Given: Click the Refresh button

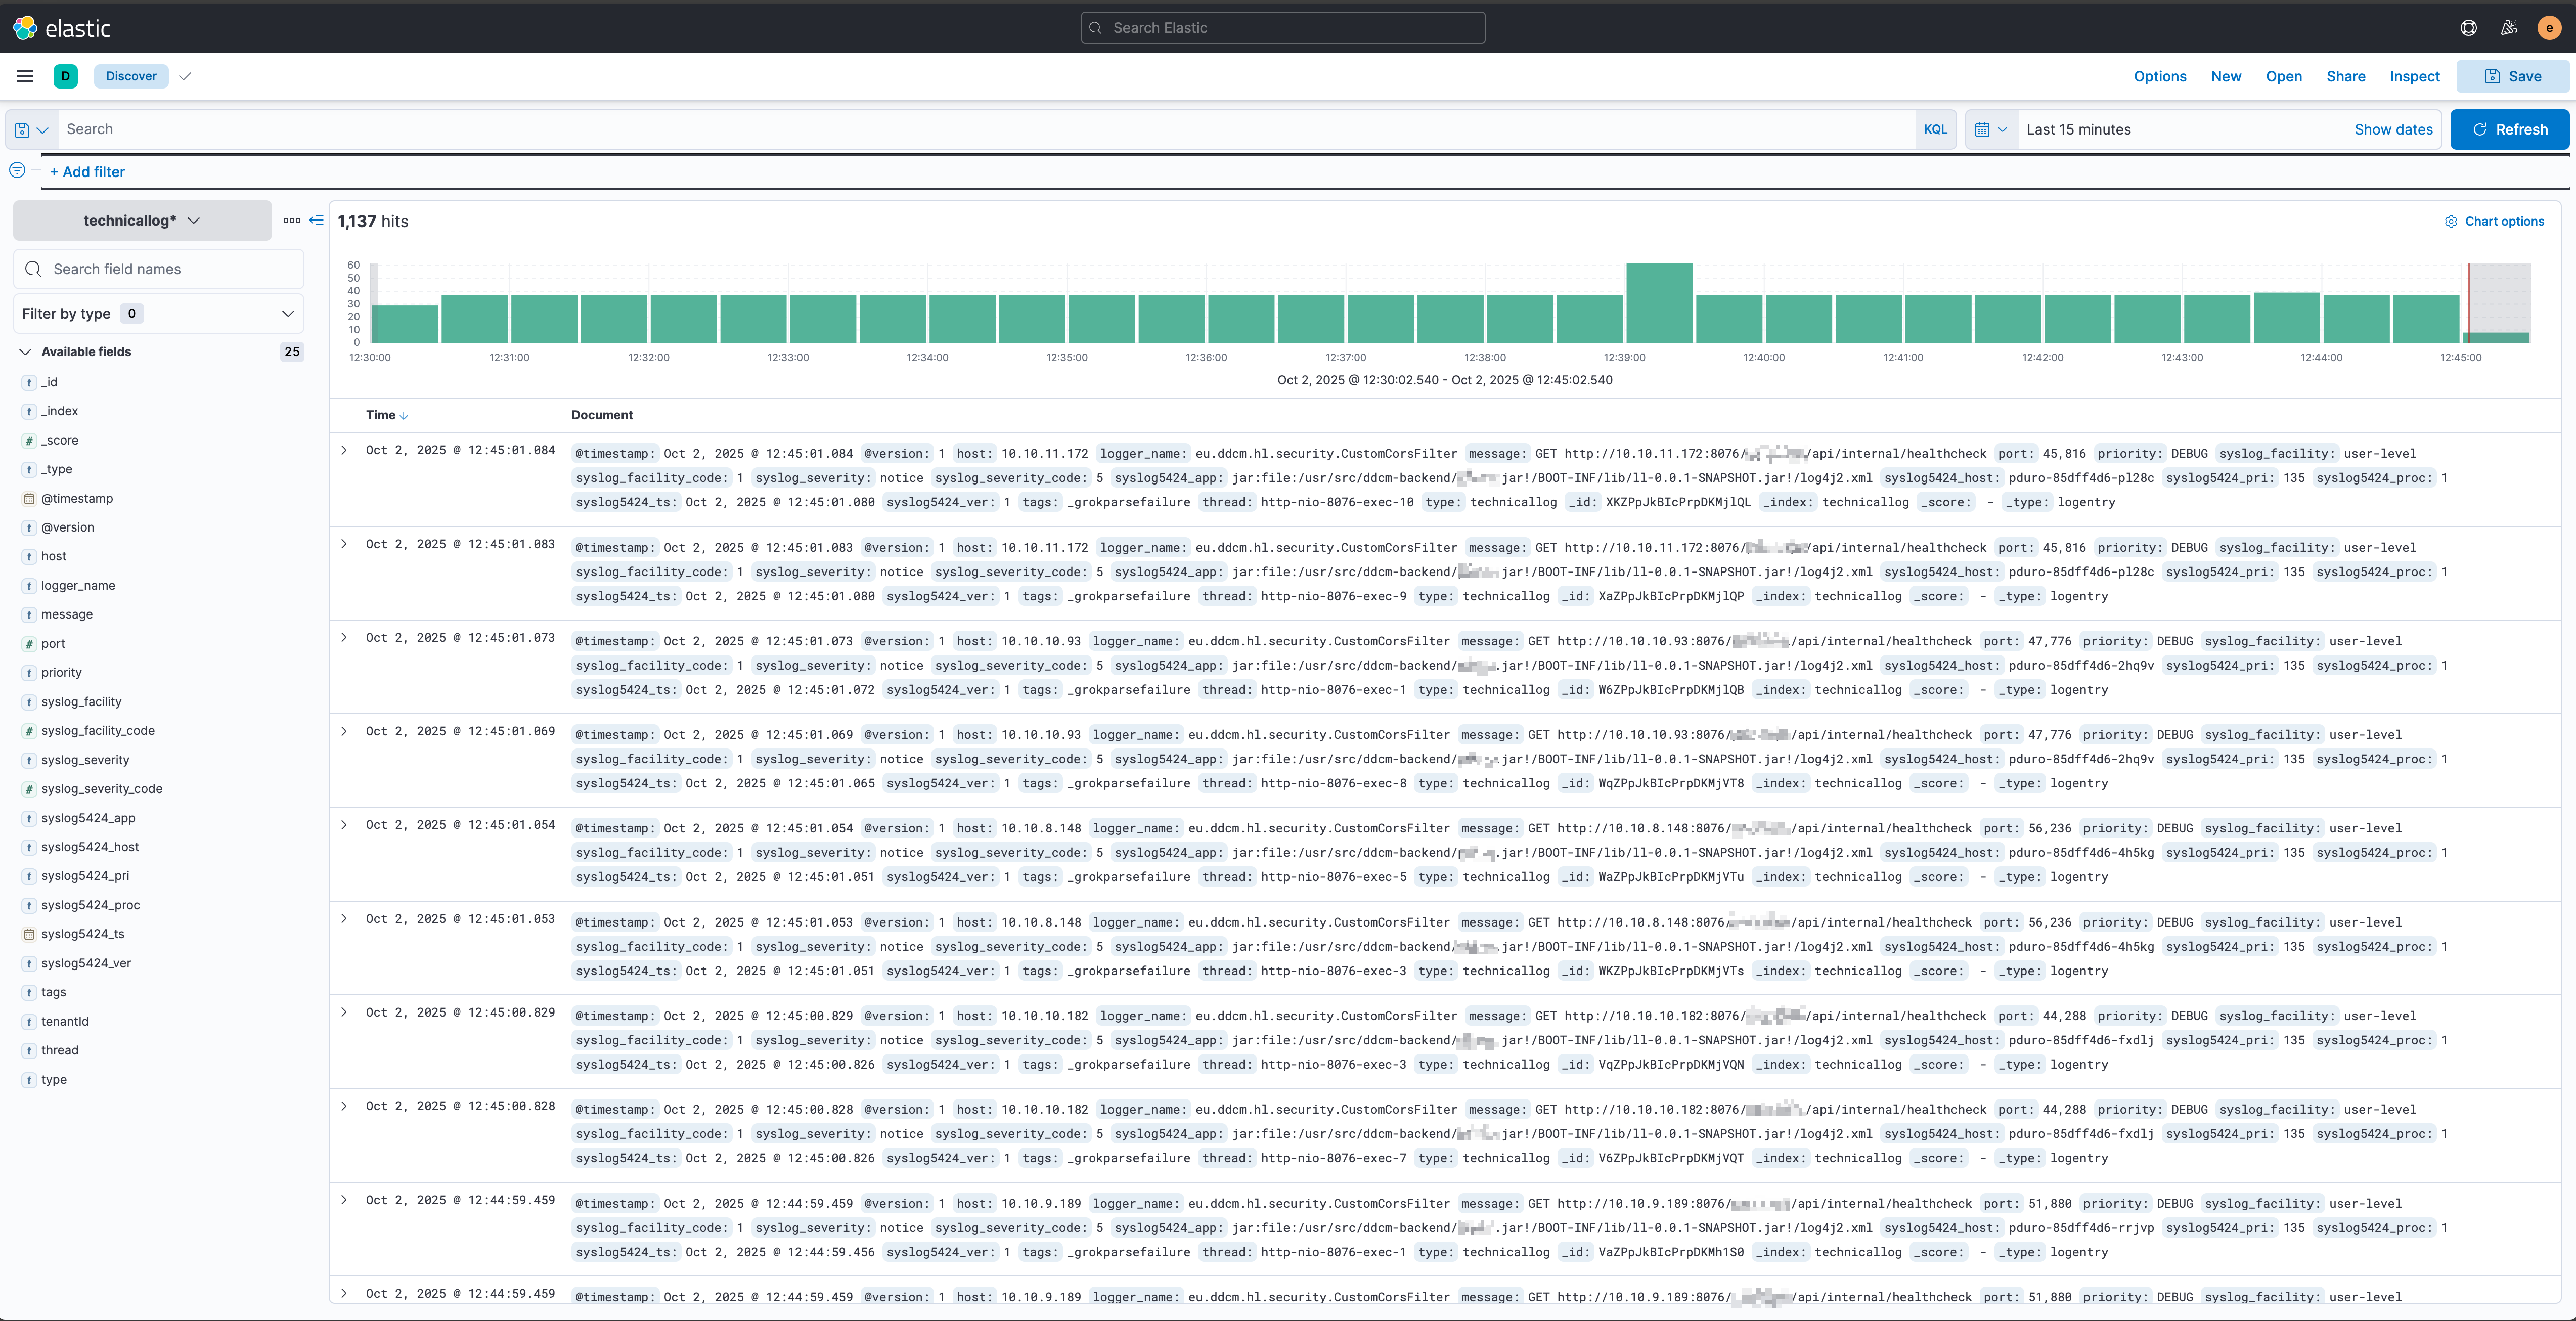Looking at the screenshot, I should click(2509, 130).
